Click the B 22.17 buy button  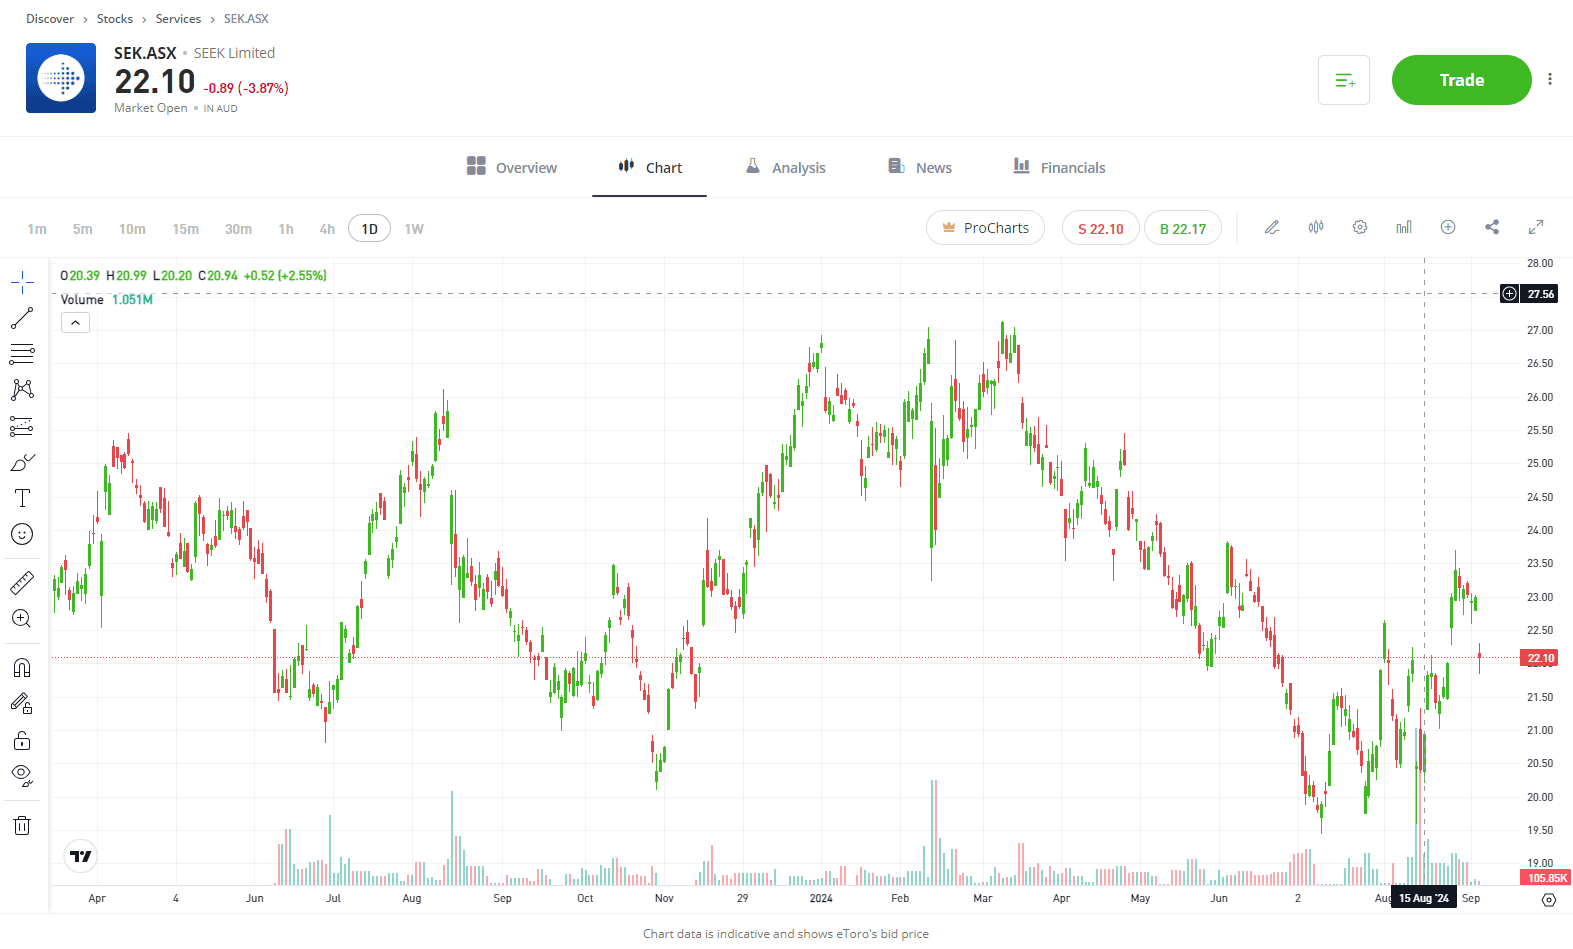click(x=1182, y=228)
